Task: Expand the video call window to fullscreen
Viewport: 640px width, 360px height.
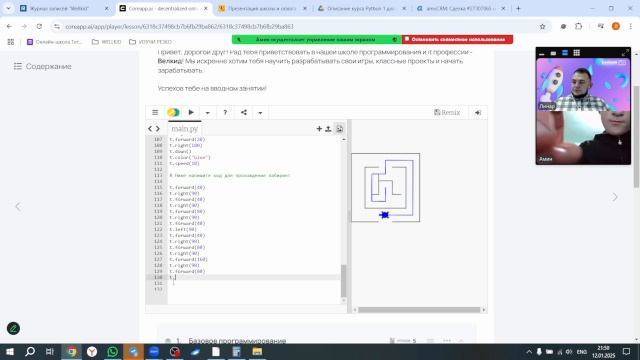Action: click(x=625, y=53)
